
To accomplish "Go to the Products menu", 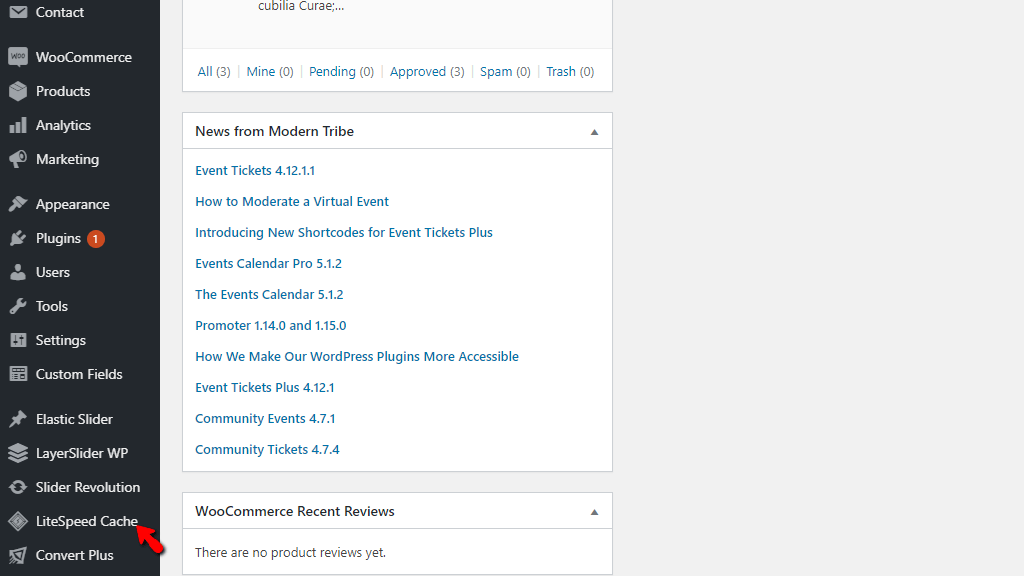I will point(63,91).
